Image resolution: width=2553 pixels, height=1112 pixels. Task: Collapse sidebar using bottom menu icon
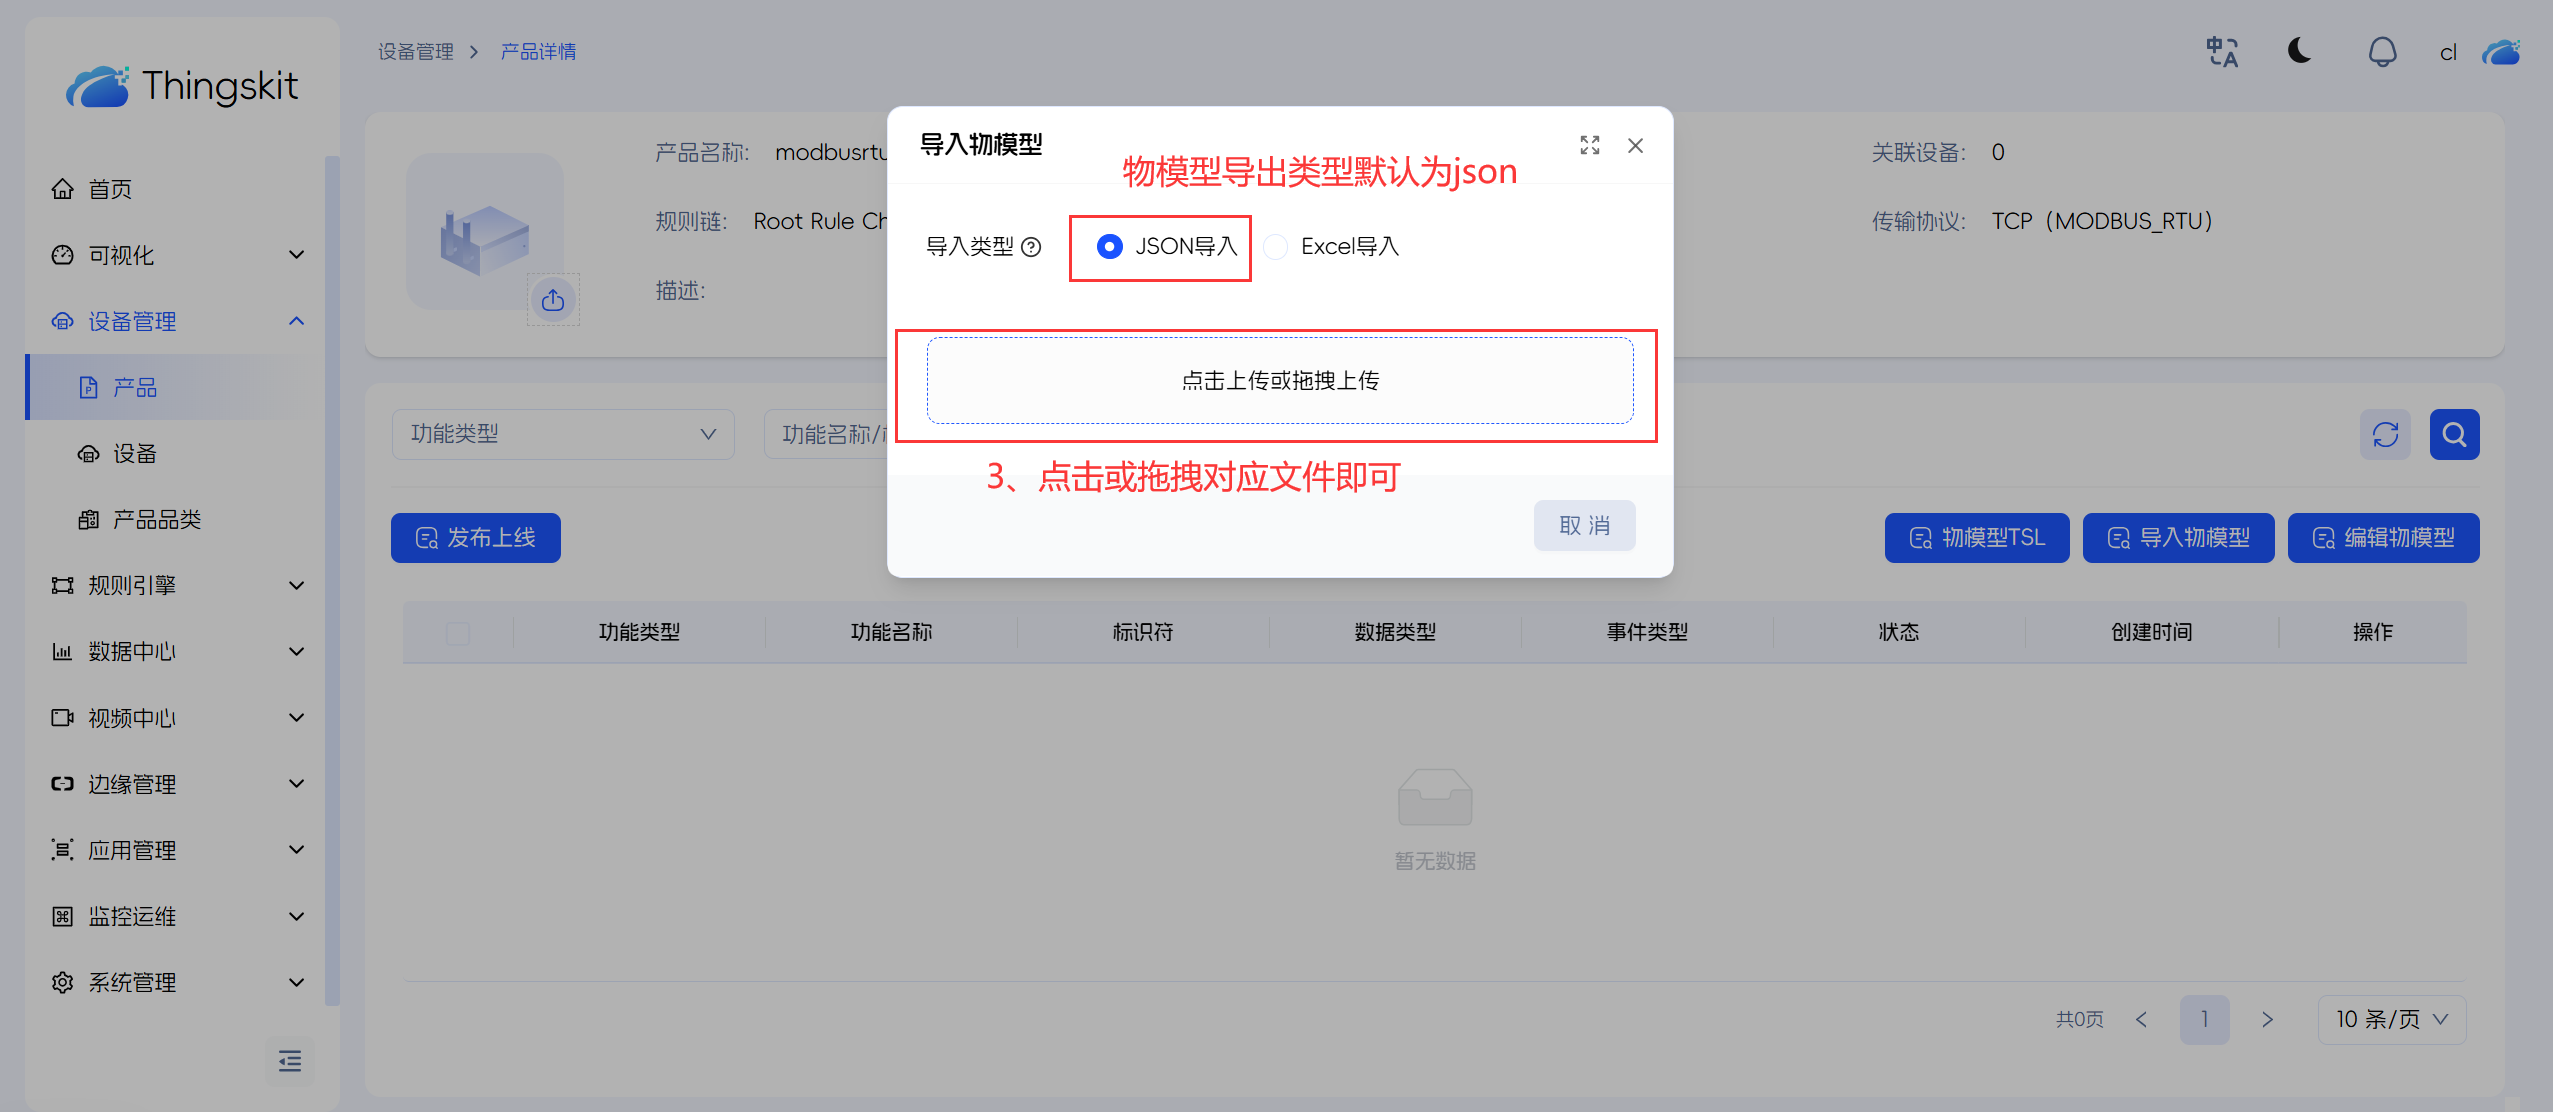290,1061
